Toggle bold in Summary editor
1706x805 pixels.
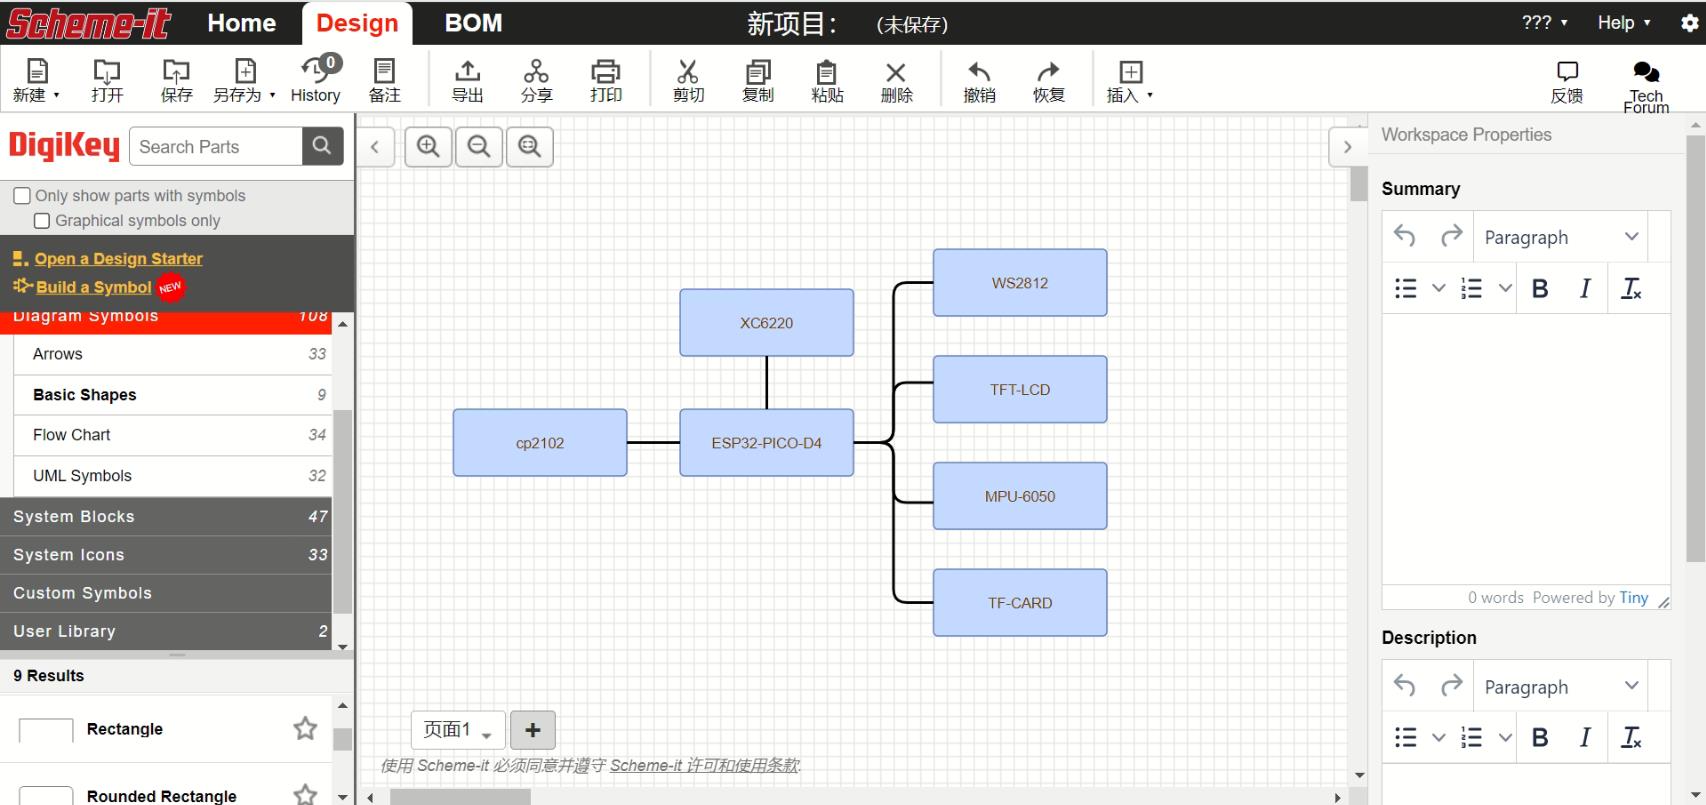click(1540, 289)
